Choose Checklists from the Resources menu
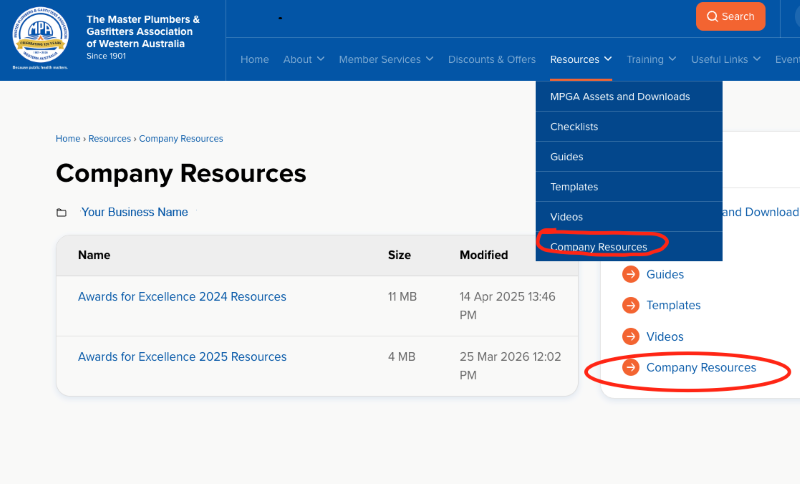The image size is (800, 484). 574,127
